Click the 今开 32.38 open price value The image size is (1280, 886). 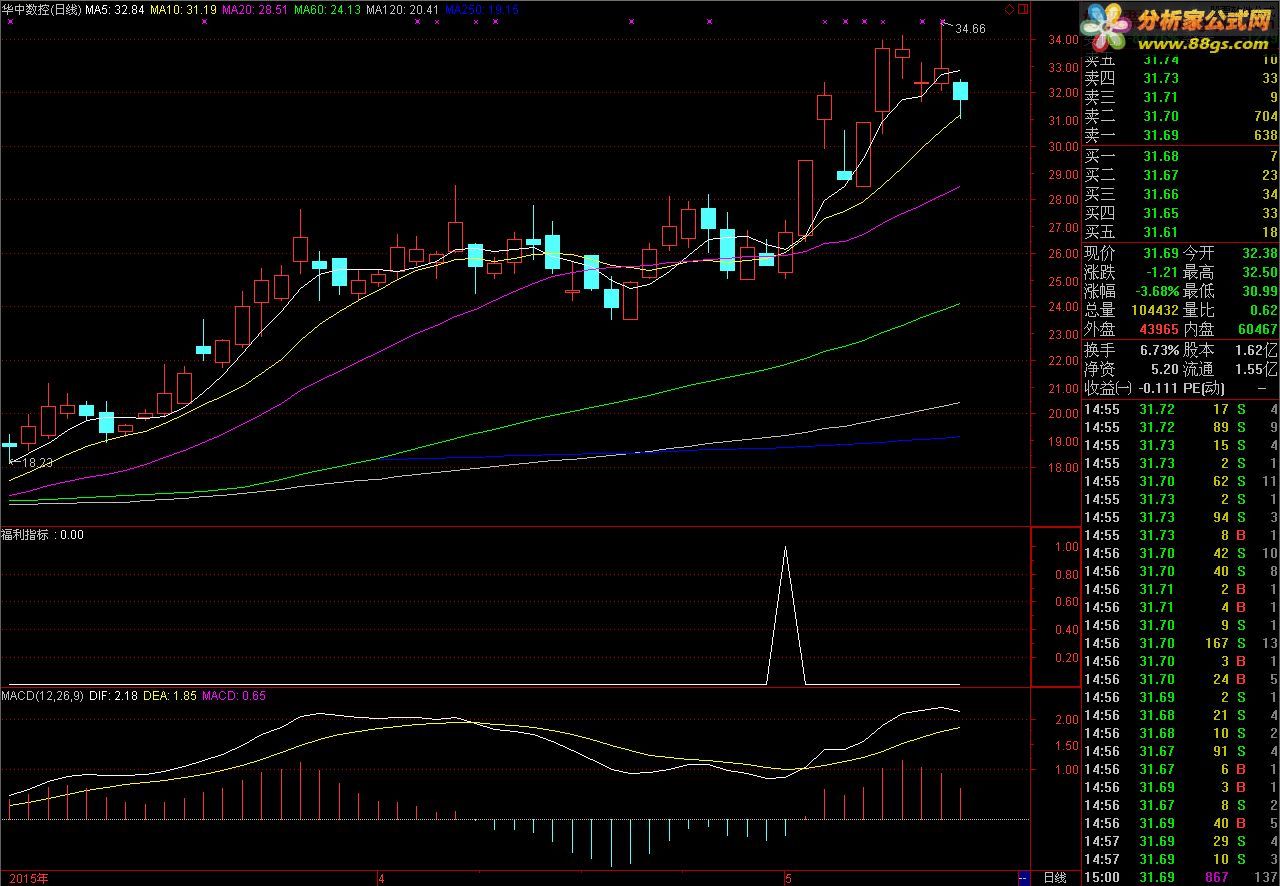tap(1259, 253)
